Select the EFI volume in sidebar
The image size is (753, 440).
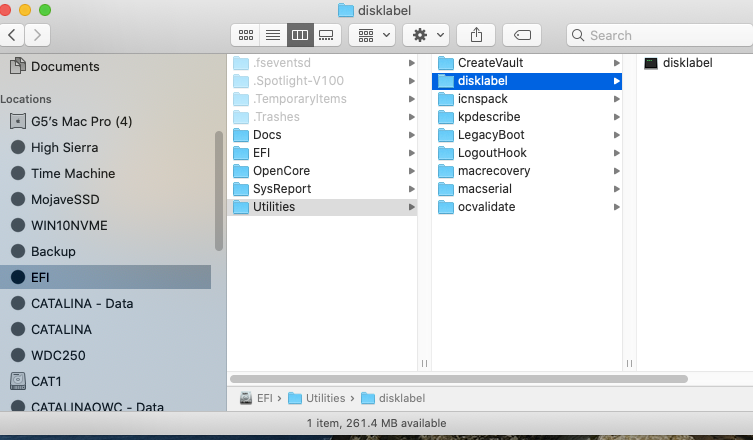pyautogui.click(x=106, y=277)
